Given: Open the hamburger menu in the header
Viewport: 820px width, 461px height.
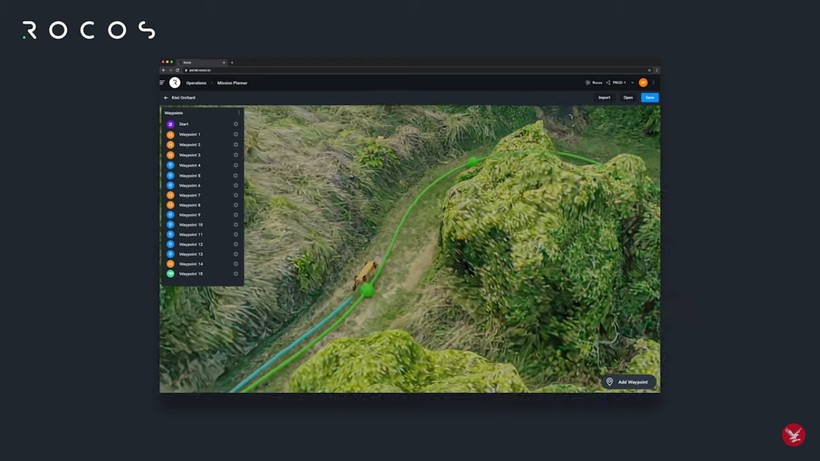Looking at the screenshot, I should click(163, 82).
